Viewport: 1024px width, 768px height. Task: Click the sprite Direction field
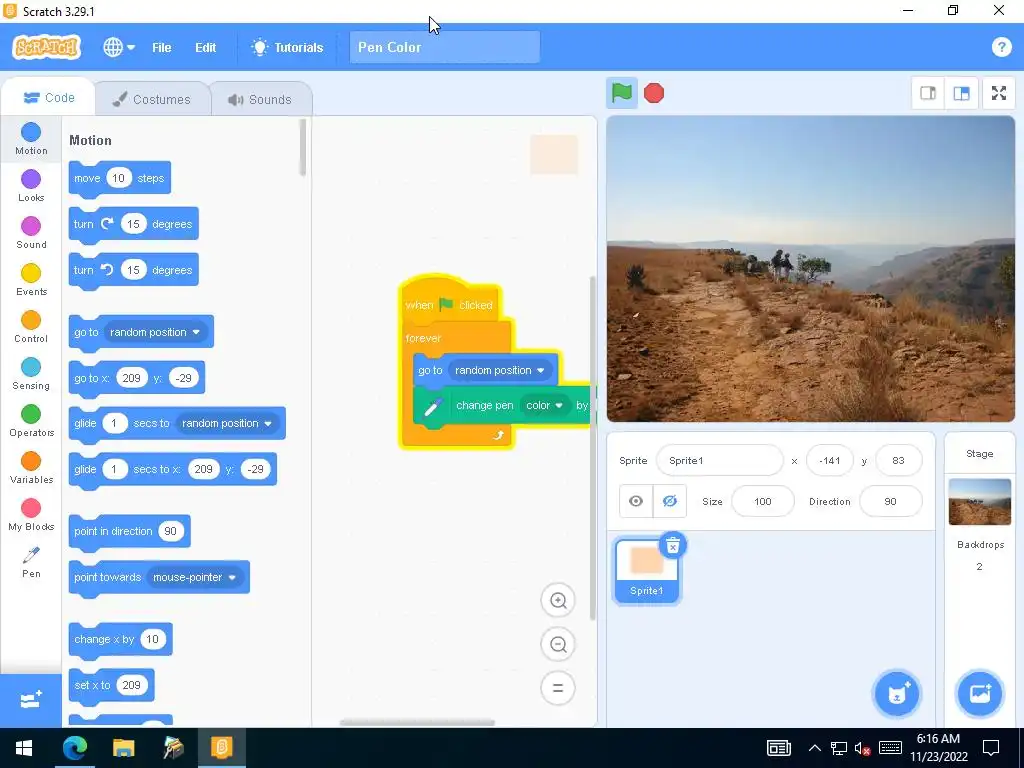pos(890,502)
